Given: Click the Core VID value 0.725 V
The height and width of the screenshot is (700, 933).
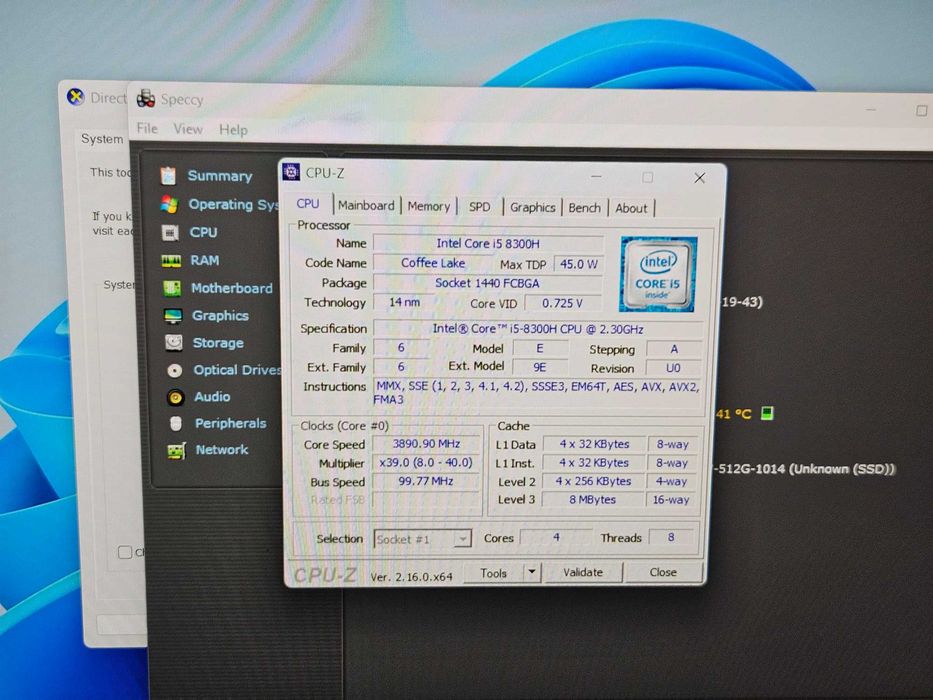Looking at the screenshot, I should [562, 303].
